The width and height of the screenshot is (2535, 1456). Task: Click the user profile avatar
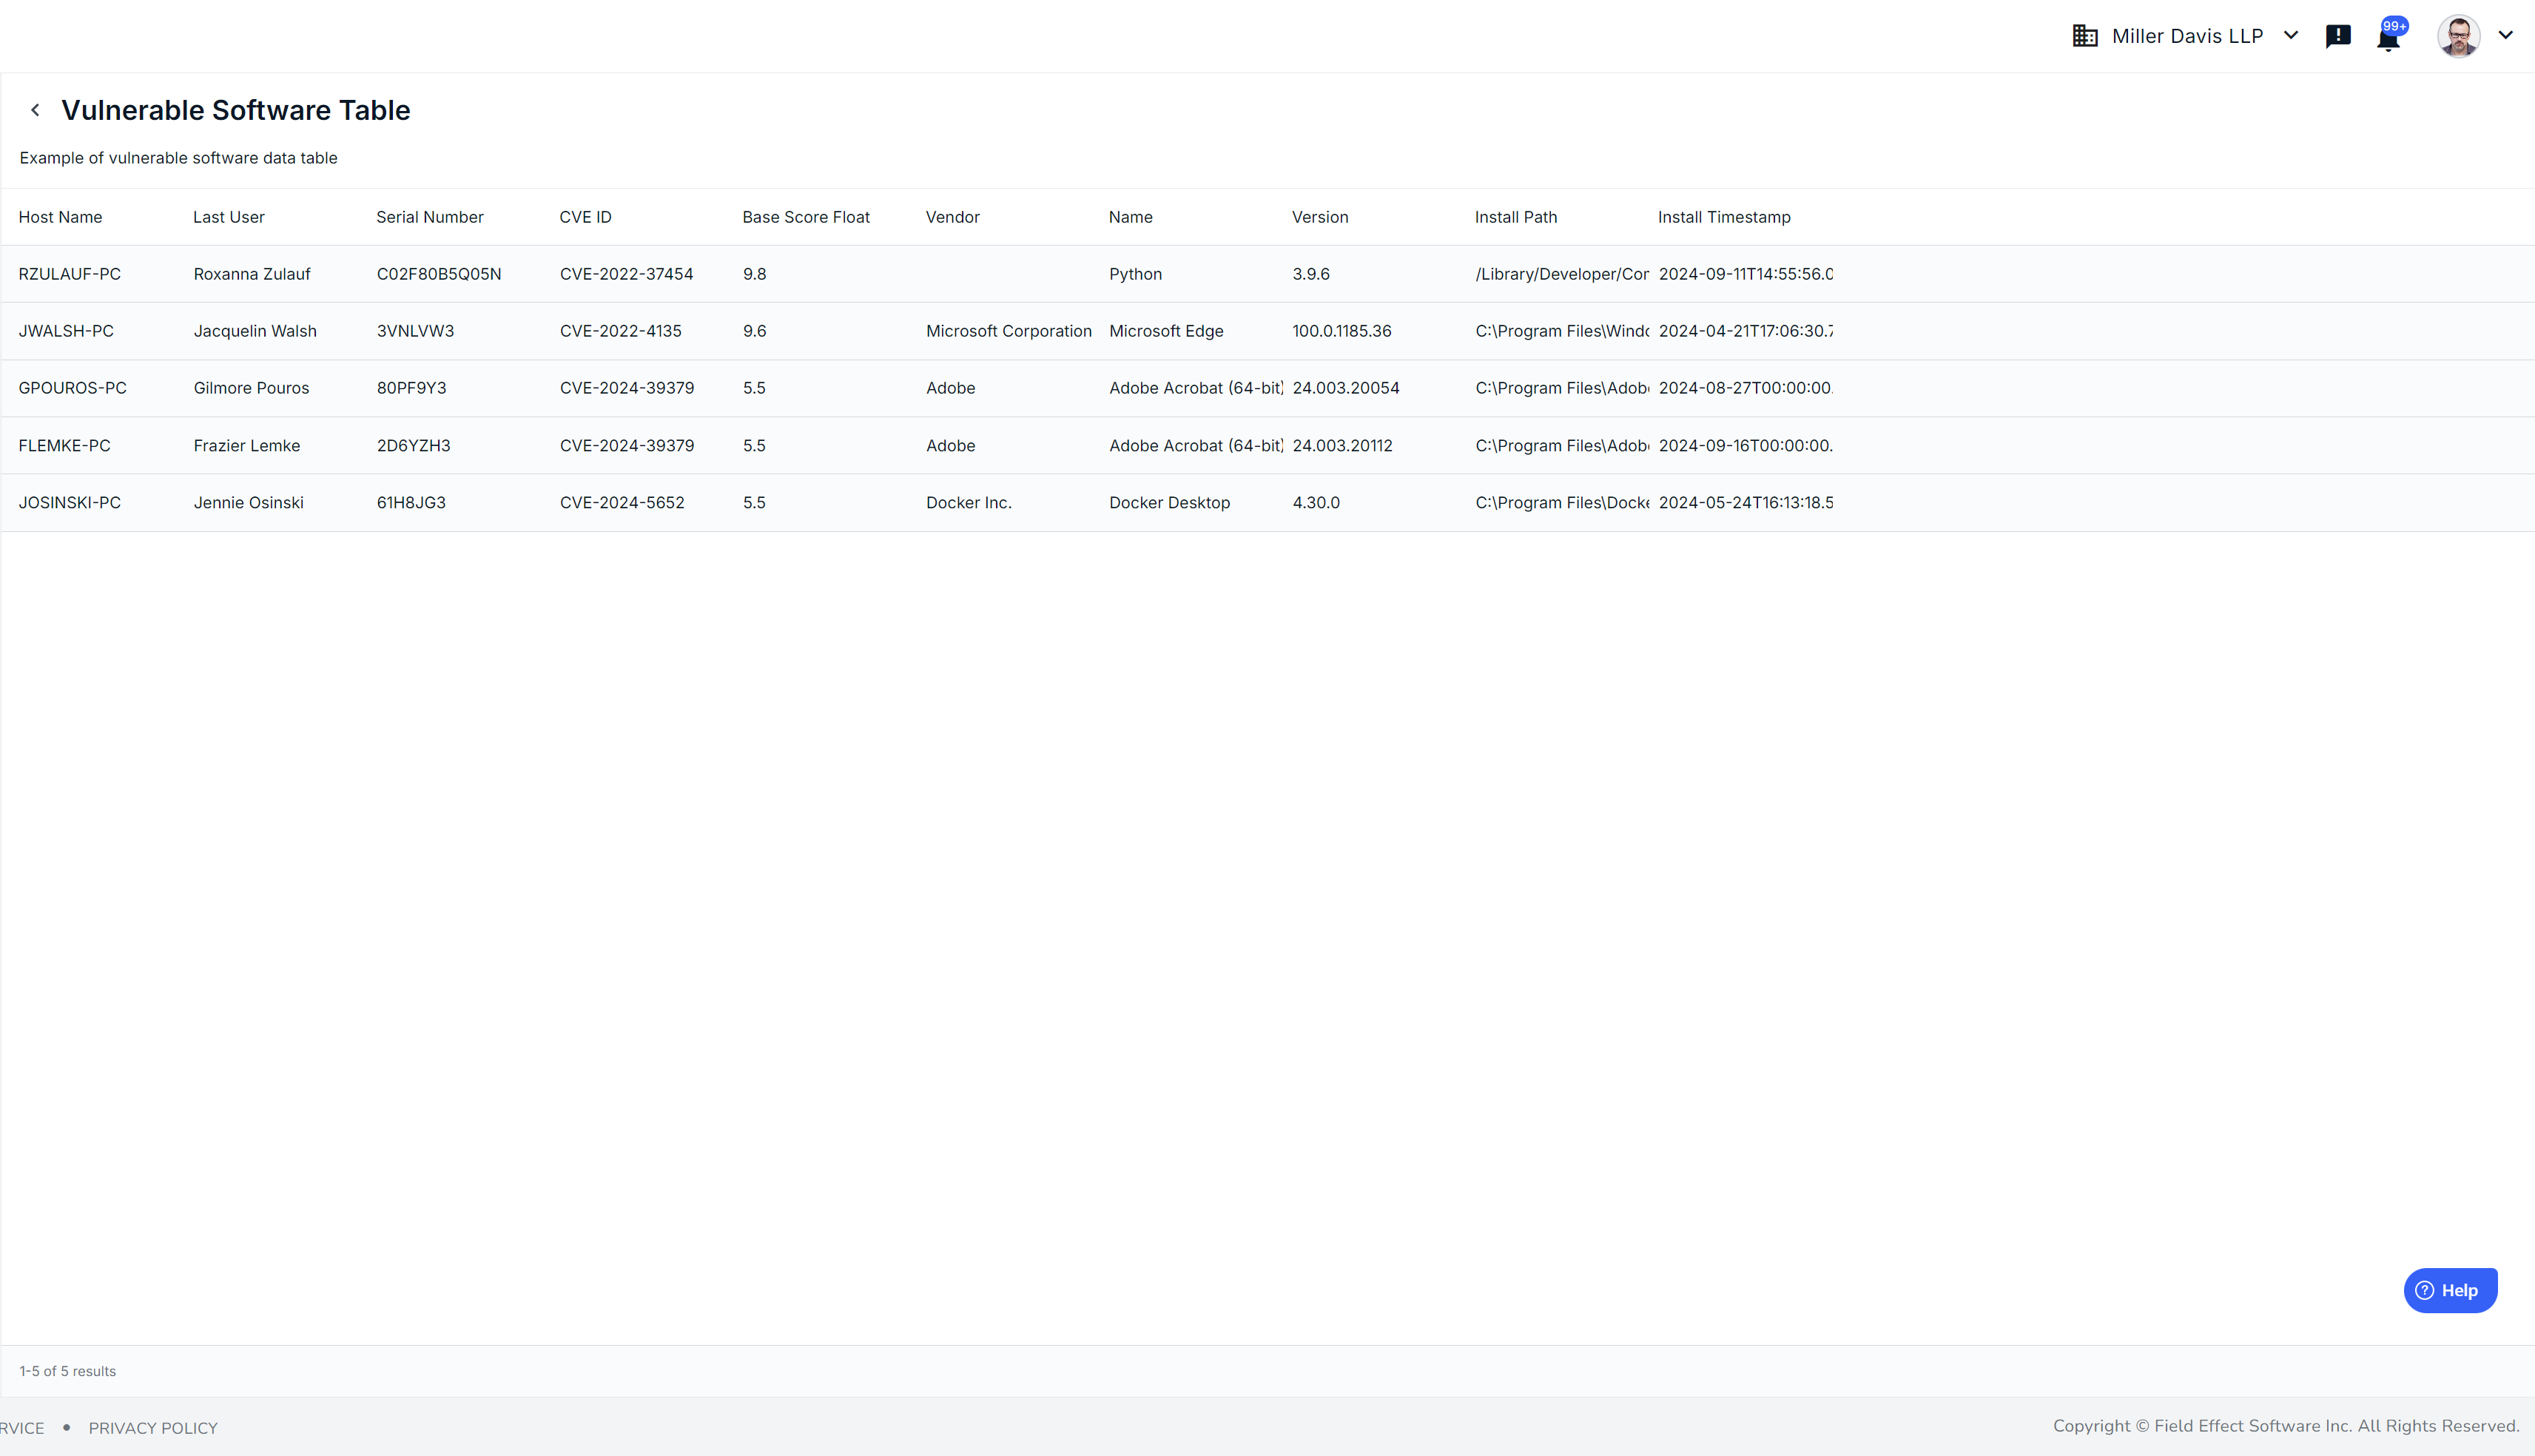coord(2458,36)
